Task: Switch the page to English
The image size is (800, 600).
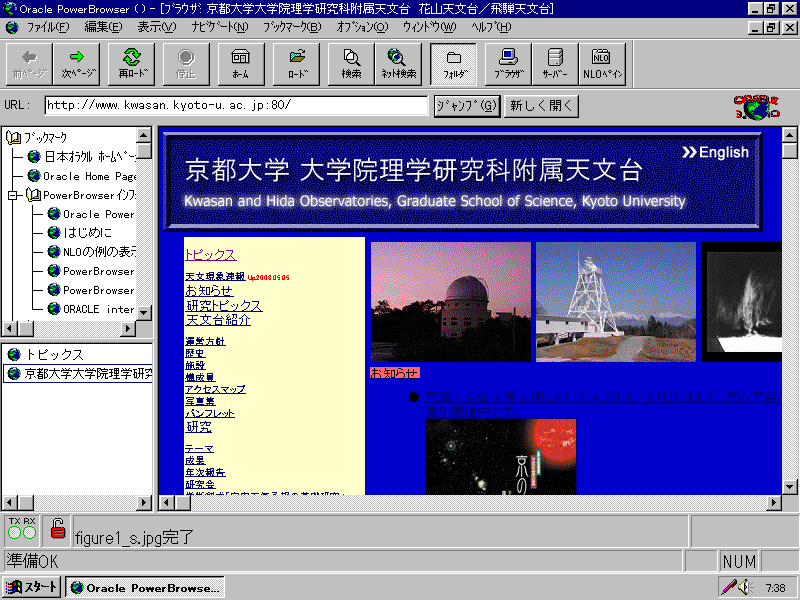Action: click(715, 152)
